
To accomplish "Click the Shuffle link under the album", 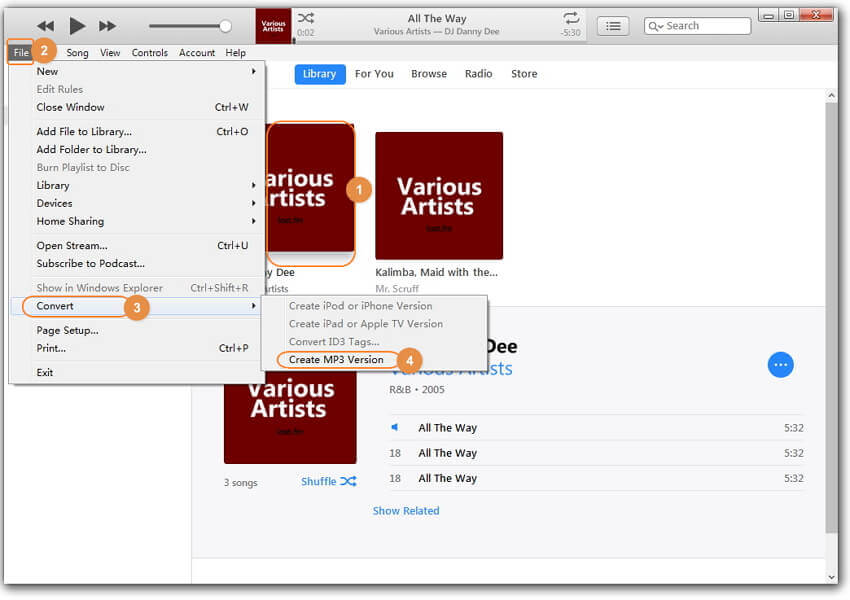I will tap(329, 481).
